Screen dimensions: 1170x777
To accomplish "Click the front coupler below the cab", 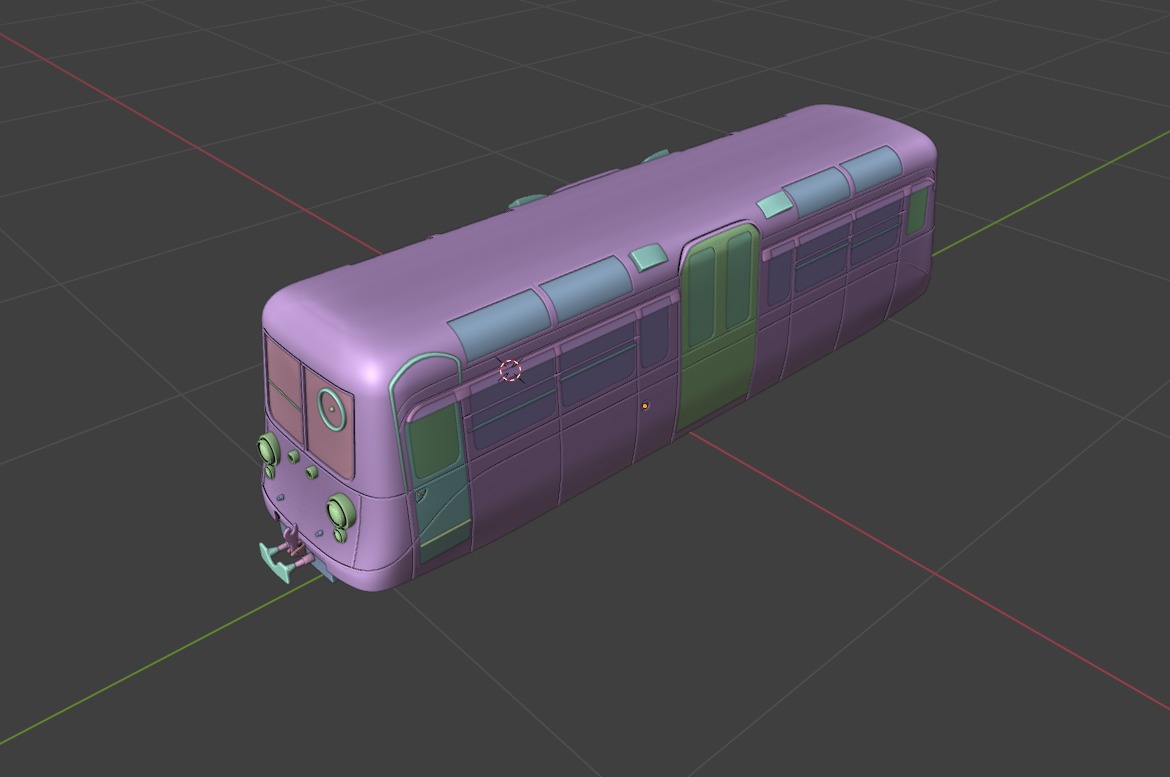I will (287, 555).
